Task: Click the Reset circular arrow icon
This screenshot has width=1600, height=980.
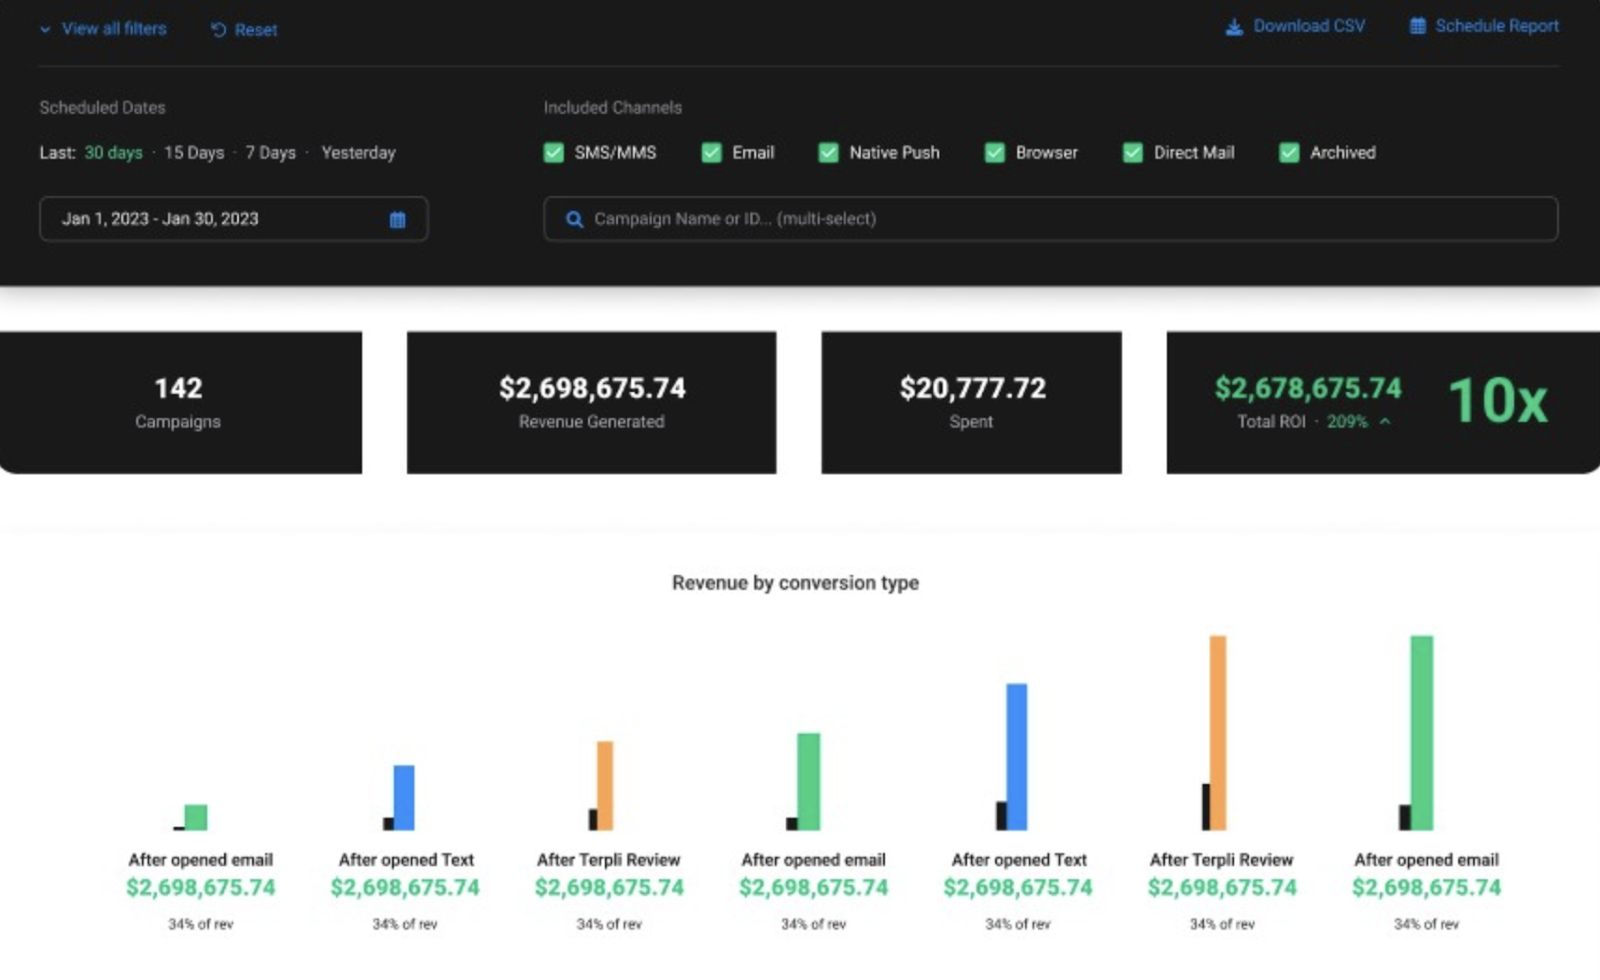Action: 218,30
